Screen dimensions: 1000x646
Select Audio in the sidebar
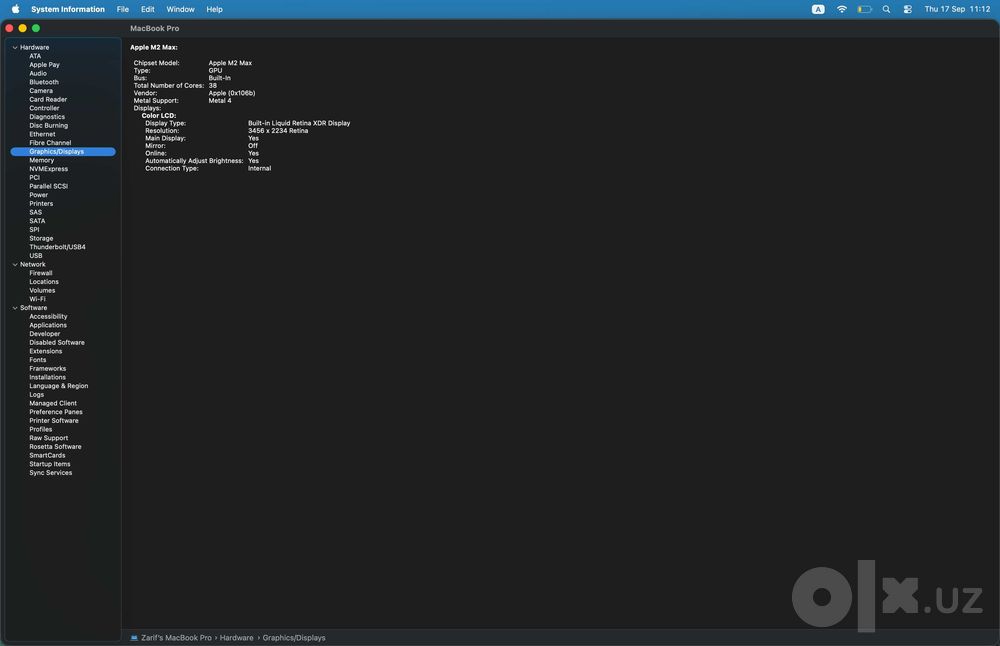(38, 73)
